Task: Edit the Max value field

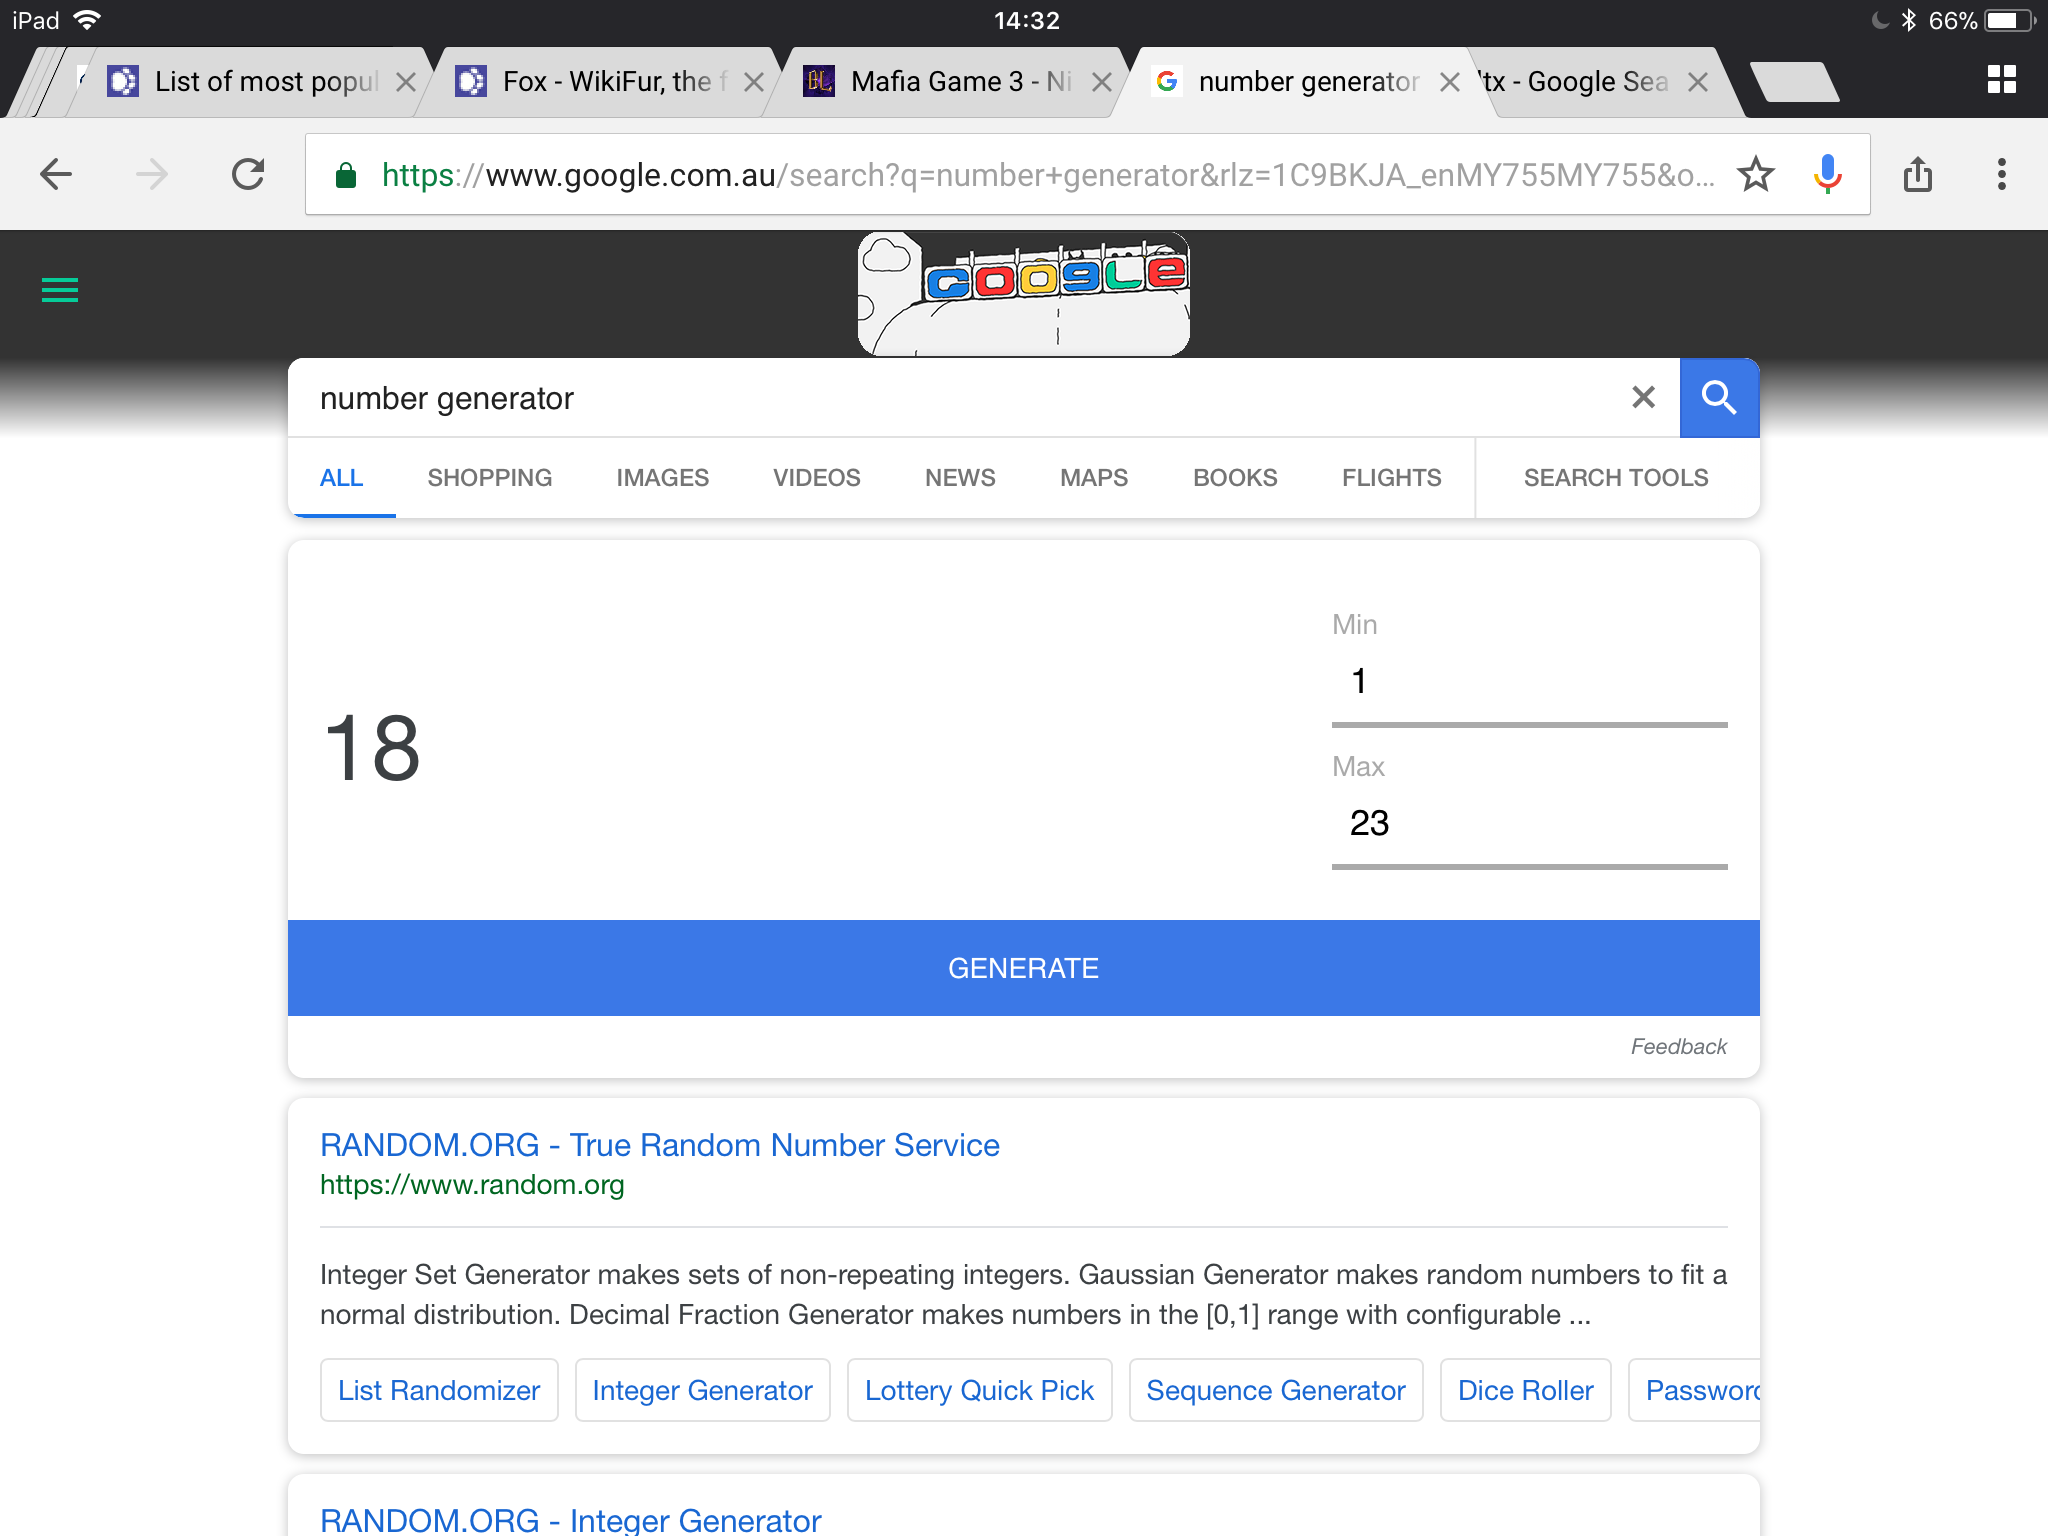Action: pos(1529,824)
